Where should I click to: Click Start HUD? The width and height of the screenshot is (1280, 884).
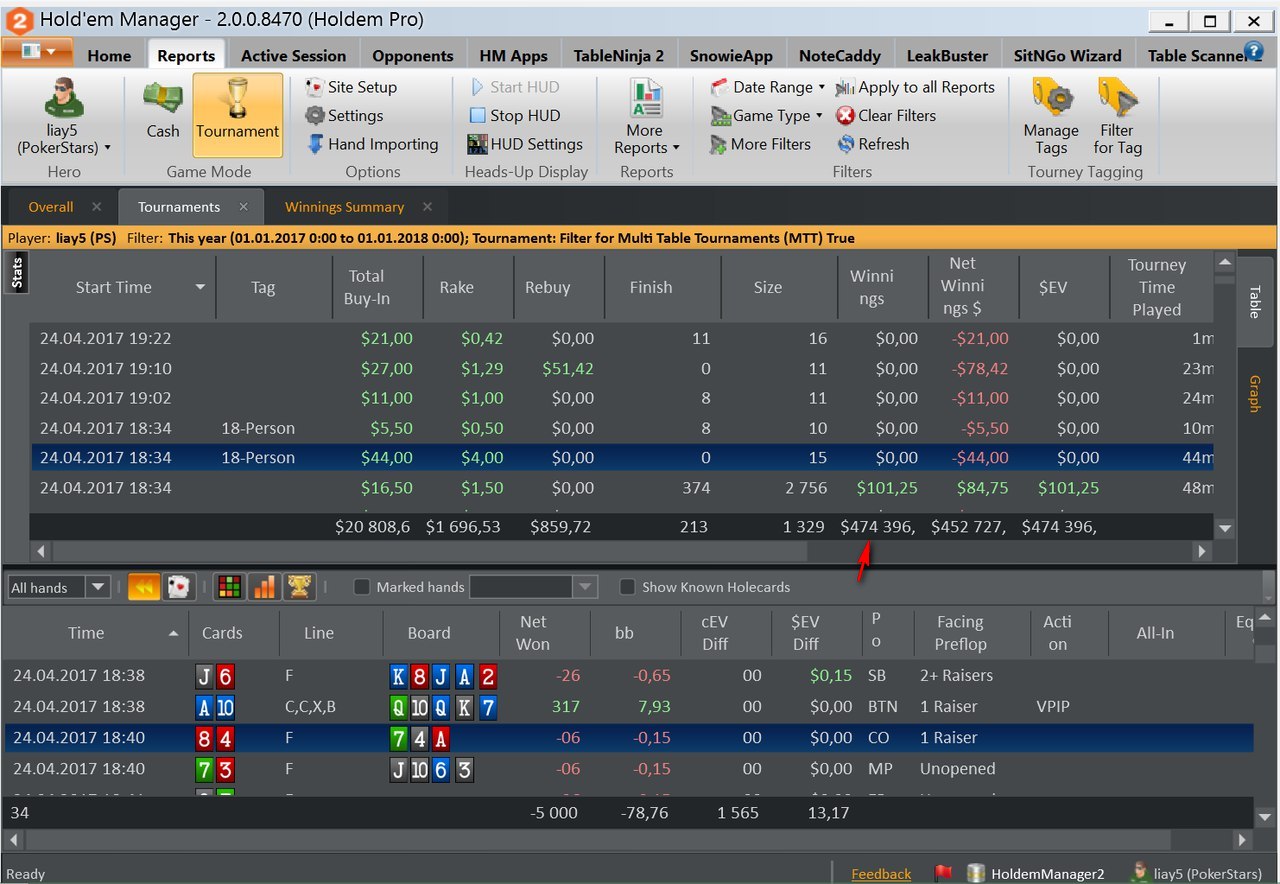(514, 87)
